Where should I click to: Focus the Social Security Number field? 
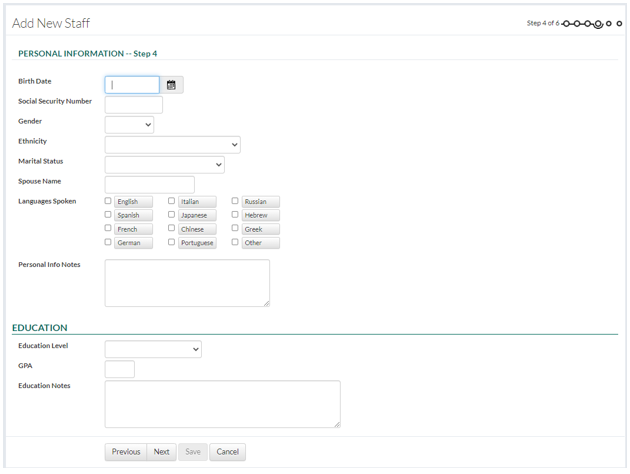point(133,105)
